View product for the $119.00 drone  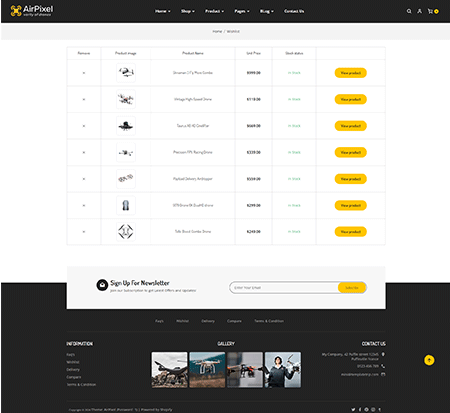coord(351,99)
